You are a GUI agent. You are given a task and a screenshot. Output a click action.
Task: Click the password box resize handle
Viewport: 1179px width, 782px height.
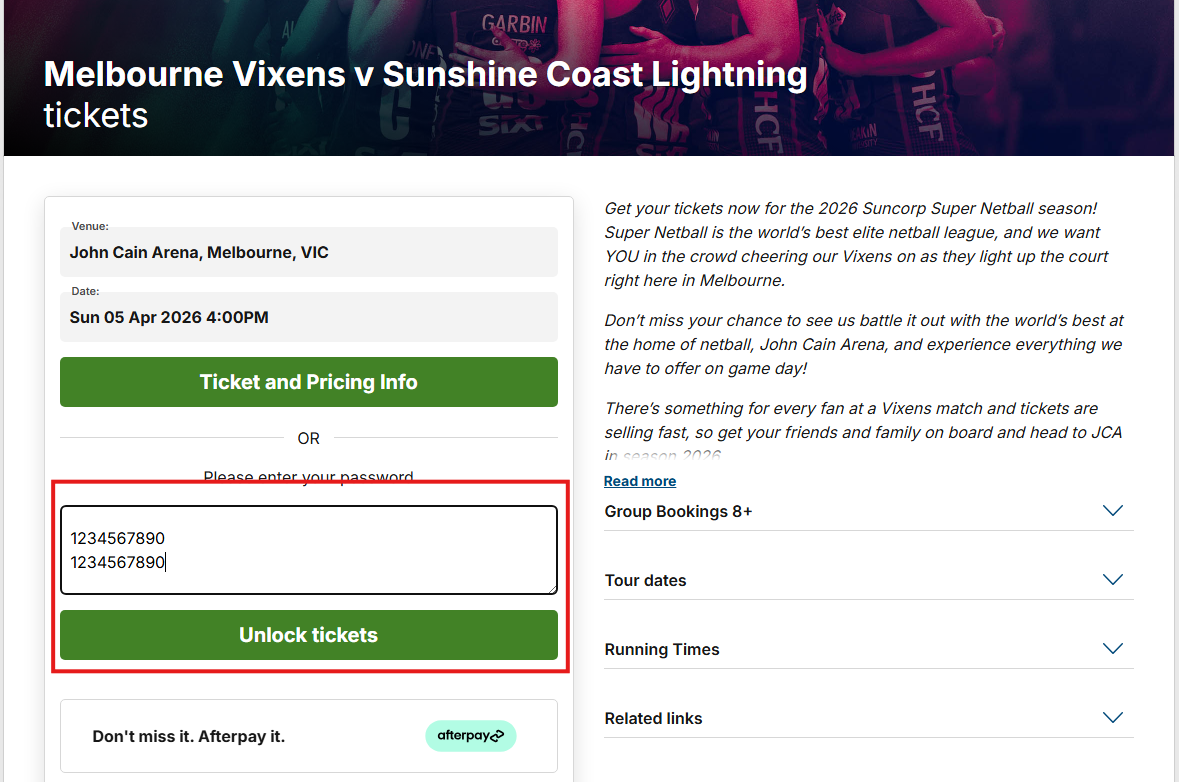coord(551,588)
